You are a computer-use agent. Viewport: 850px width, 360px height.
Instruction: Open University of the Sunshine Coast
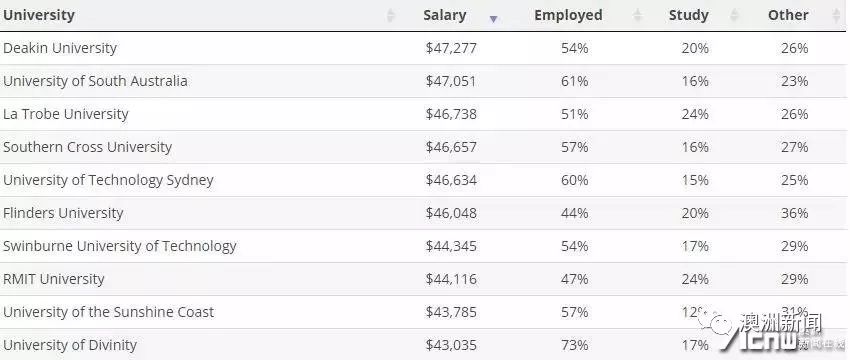coord(108,312)
